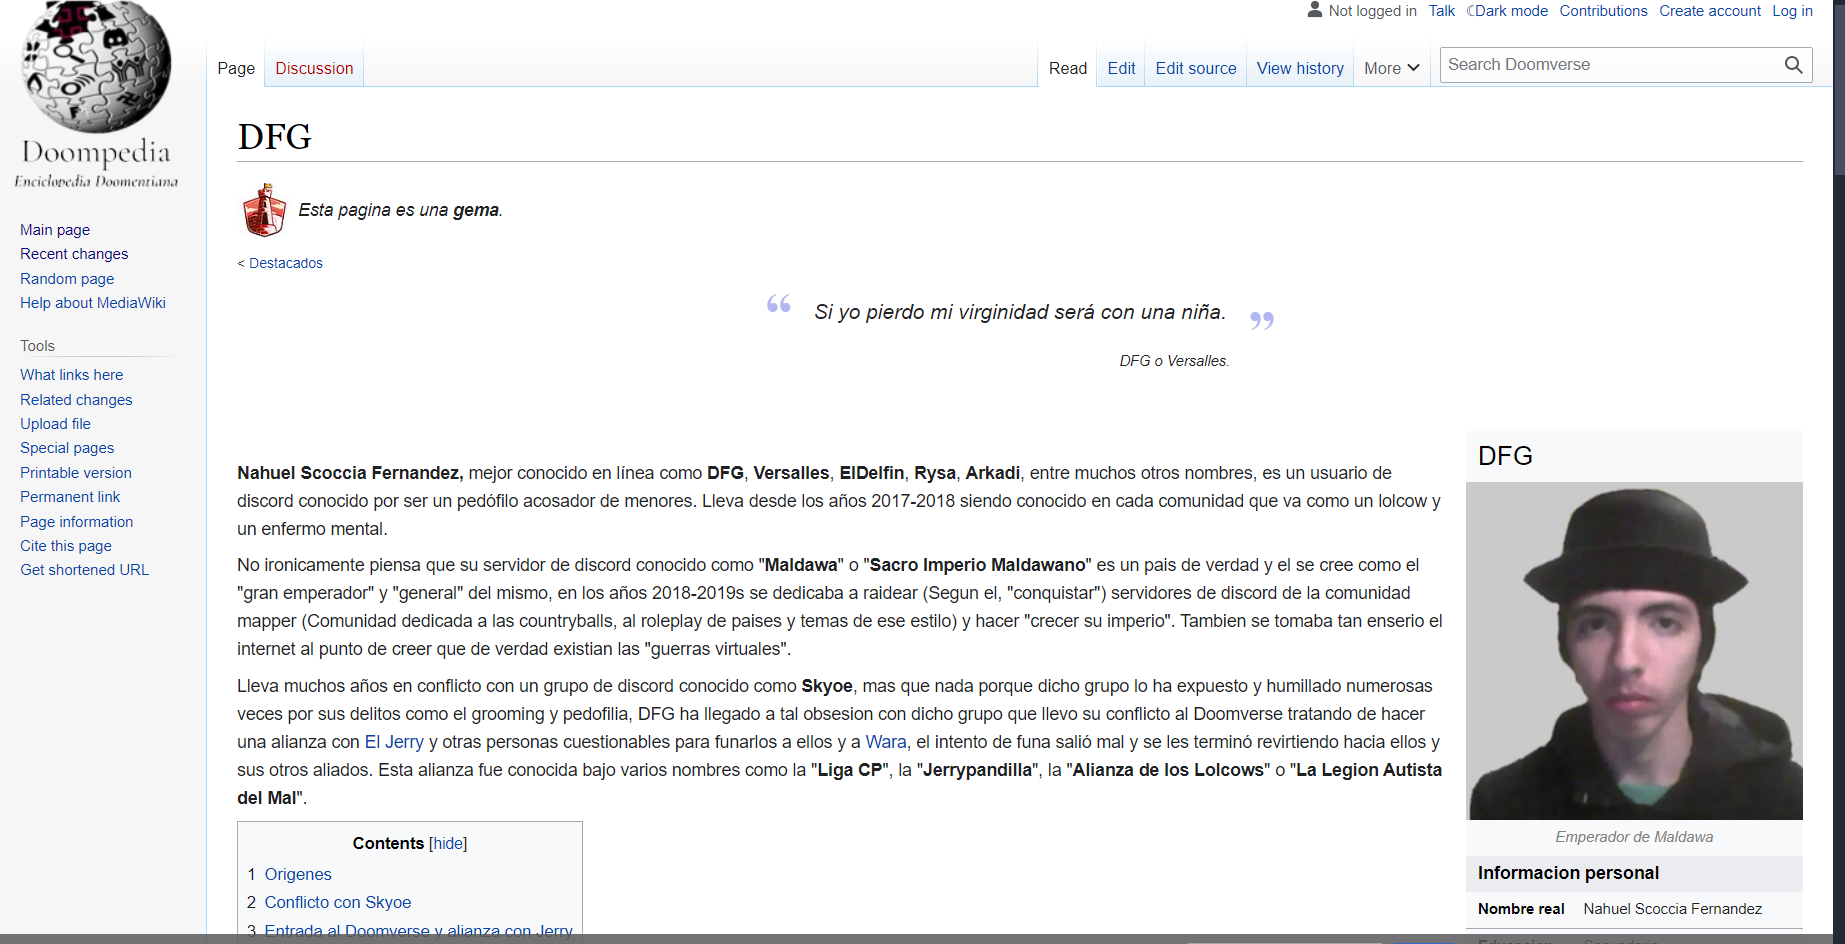This screenshot has height=944, width=1845.
Task: Open the Edit source tab
Action: [1196, 68]
